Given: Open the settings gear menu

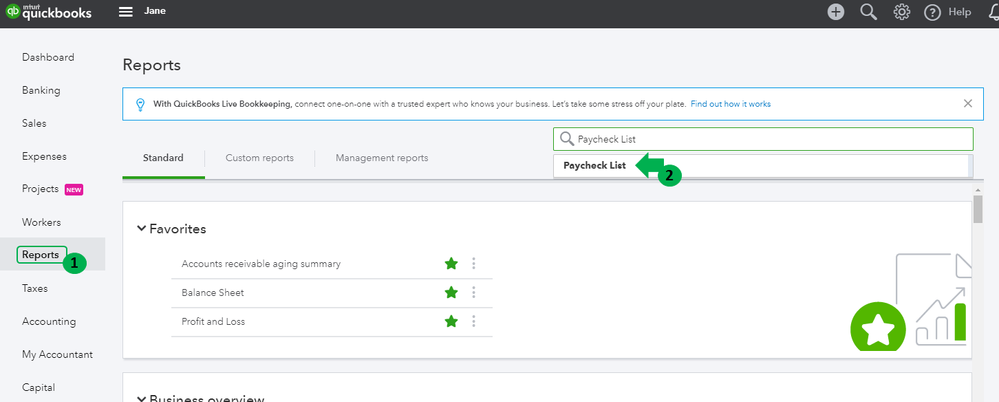Looking at the screenshot, I should (x=901, y=12).
